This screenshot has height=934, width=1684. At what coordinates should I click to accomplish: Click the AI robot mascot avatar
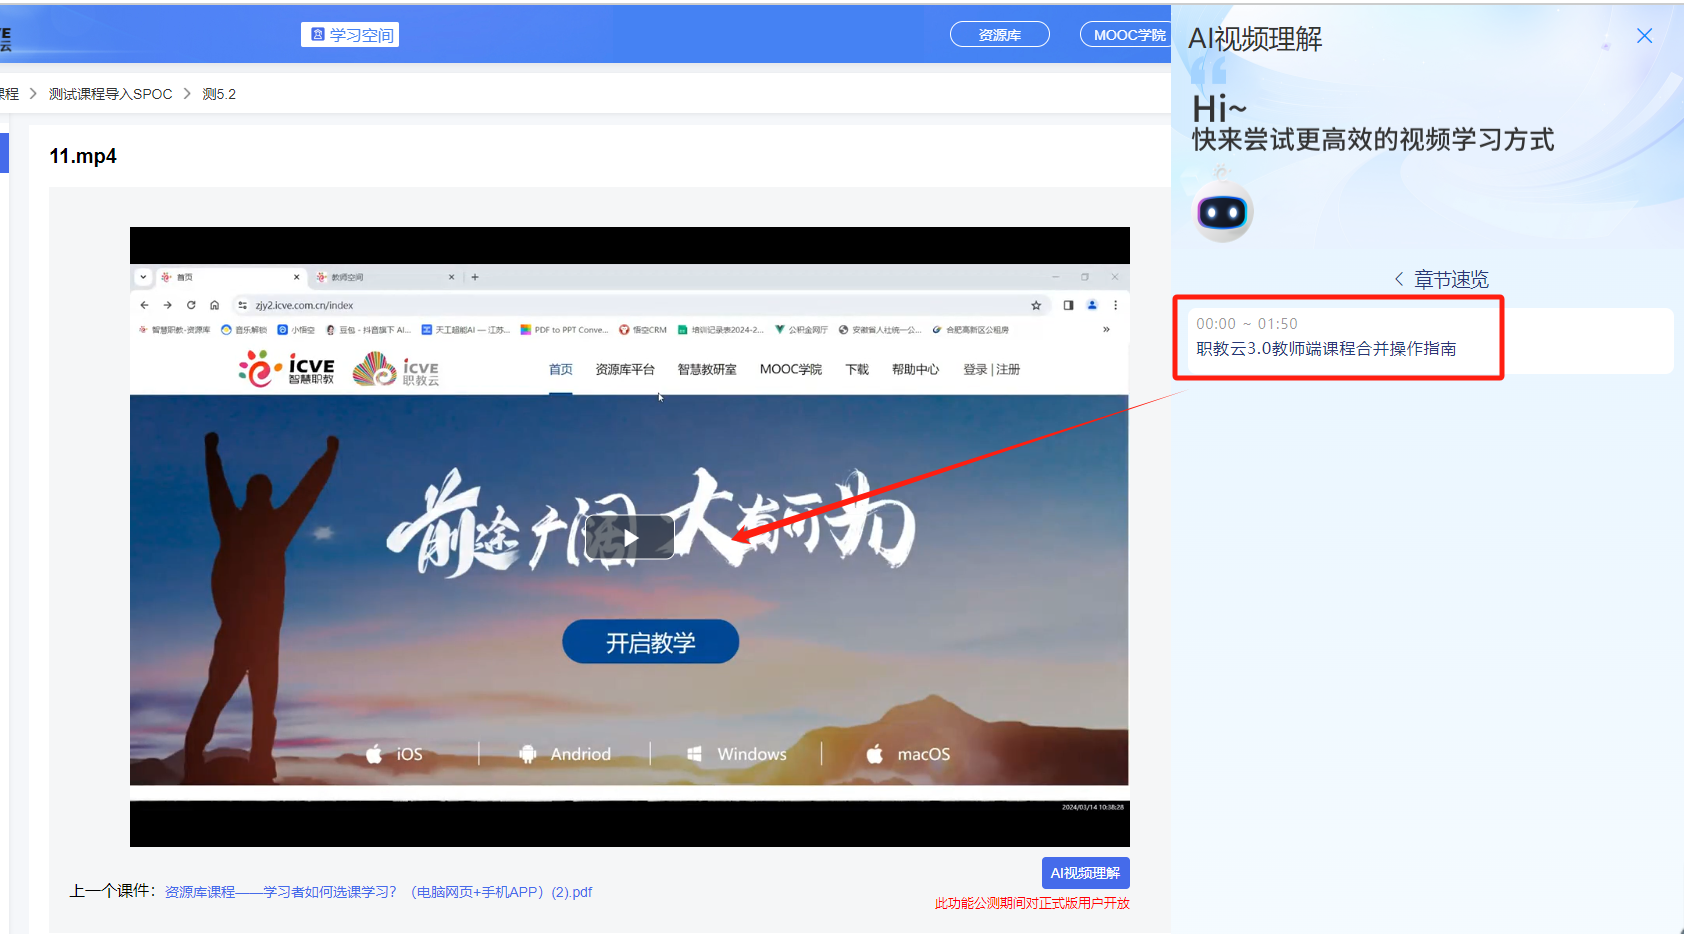(x=1221, y=211)
